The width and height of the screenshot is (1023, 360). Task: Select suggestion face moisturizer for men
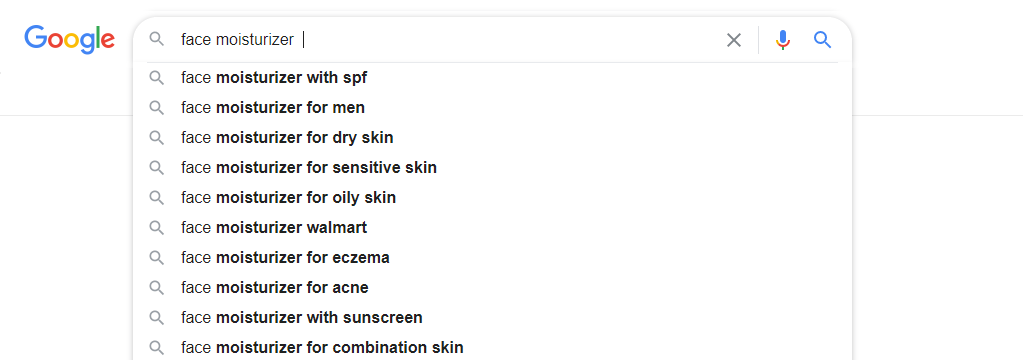click(x=493, y=108)
